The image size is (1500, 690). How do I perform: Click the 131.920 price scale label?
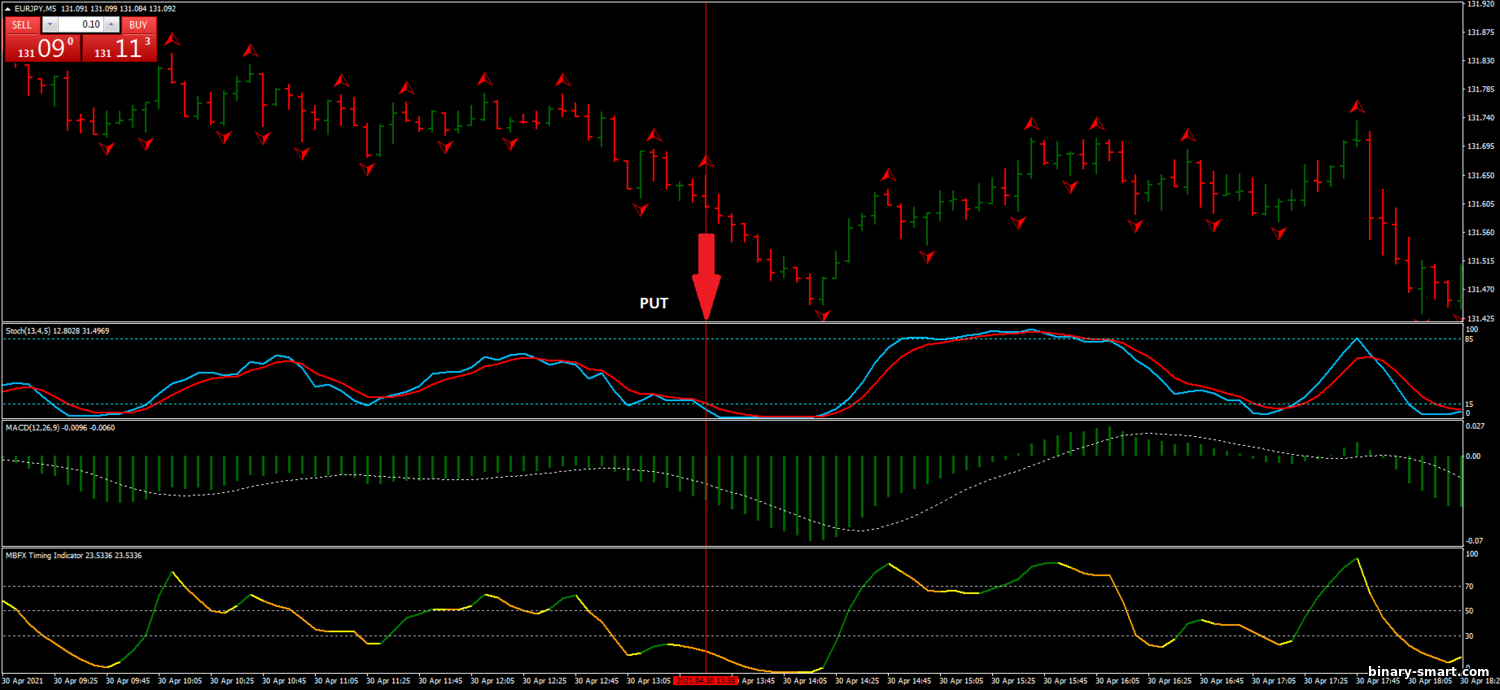pyautogui.click(x=1478, y=4)
